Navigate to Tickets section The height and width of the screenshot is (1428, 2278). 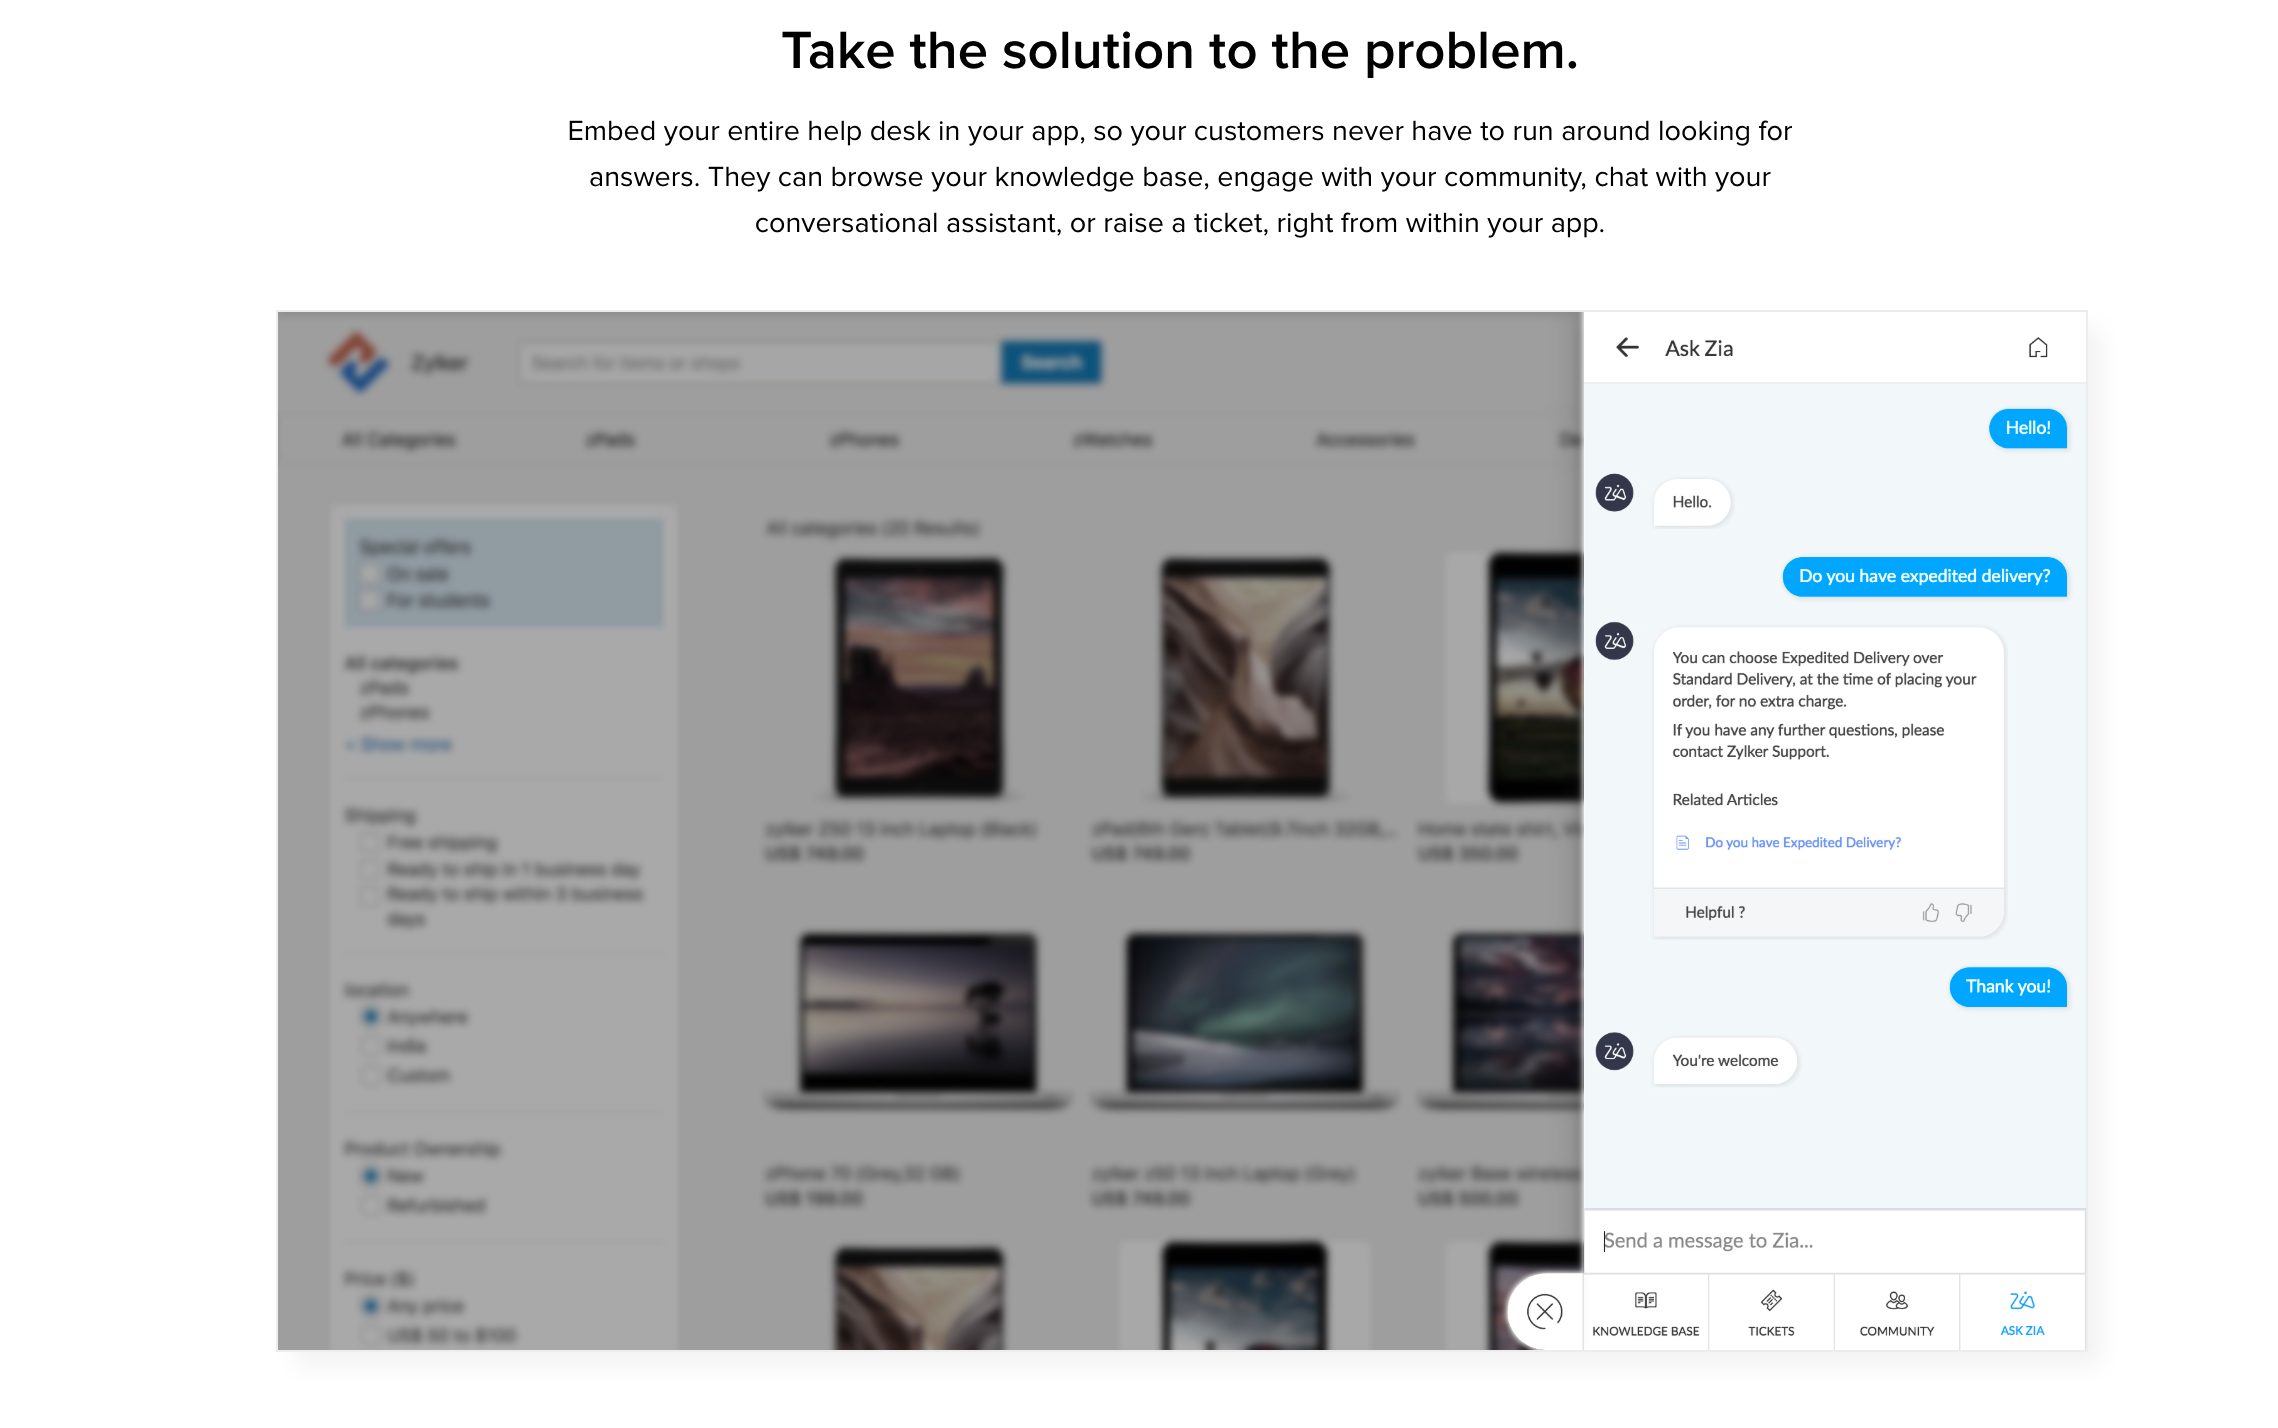coord(1770,1310)
